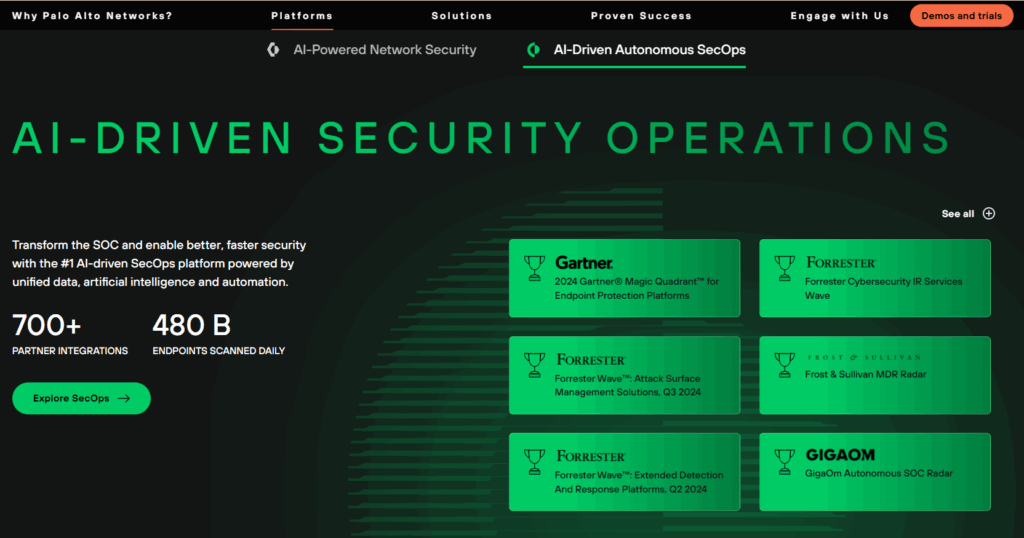This screenshot has width=1024, height=538.
Task: Click the Frost & Sullivan logo
Action: tap(864, 358)
